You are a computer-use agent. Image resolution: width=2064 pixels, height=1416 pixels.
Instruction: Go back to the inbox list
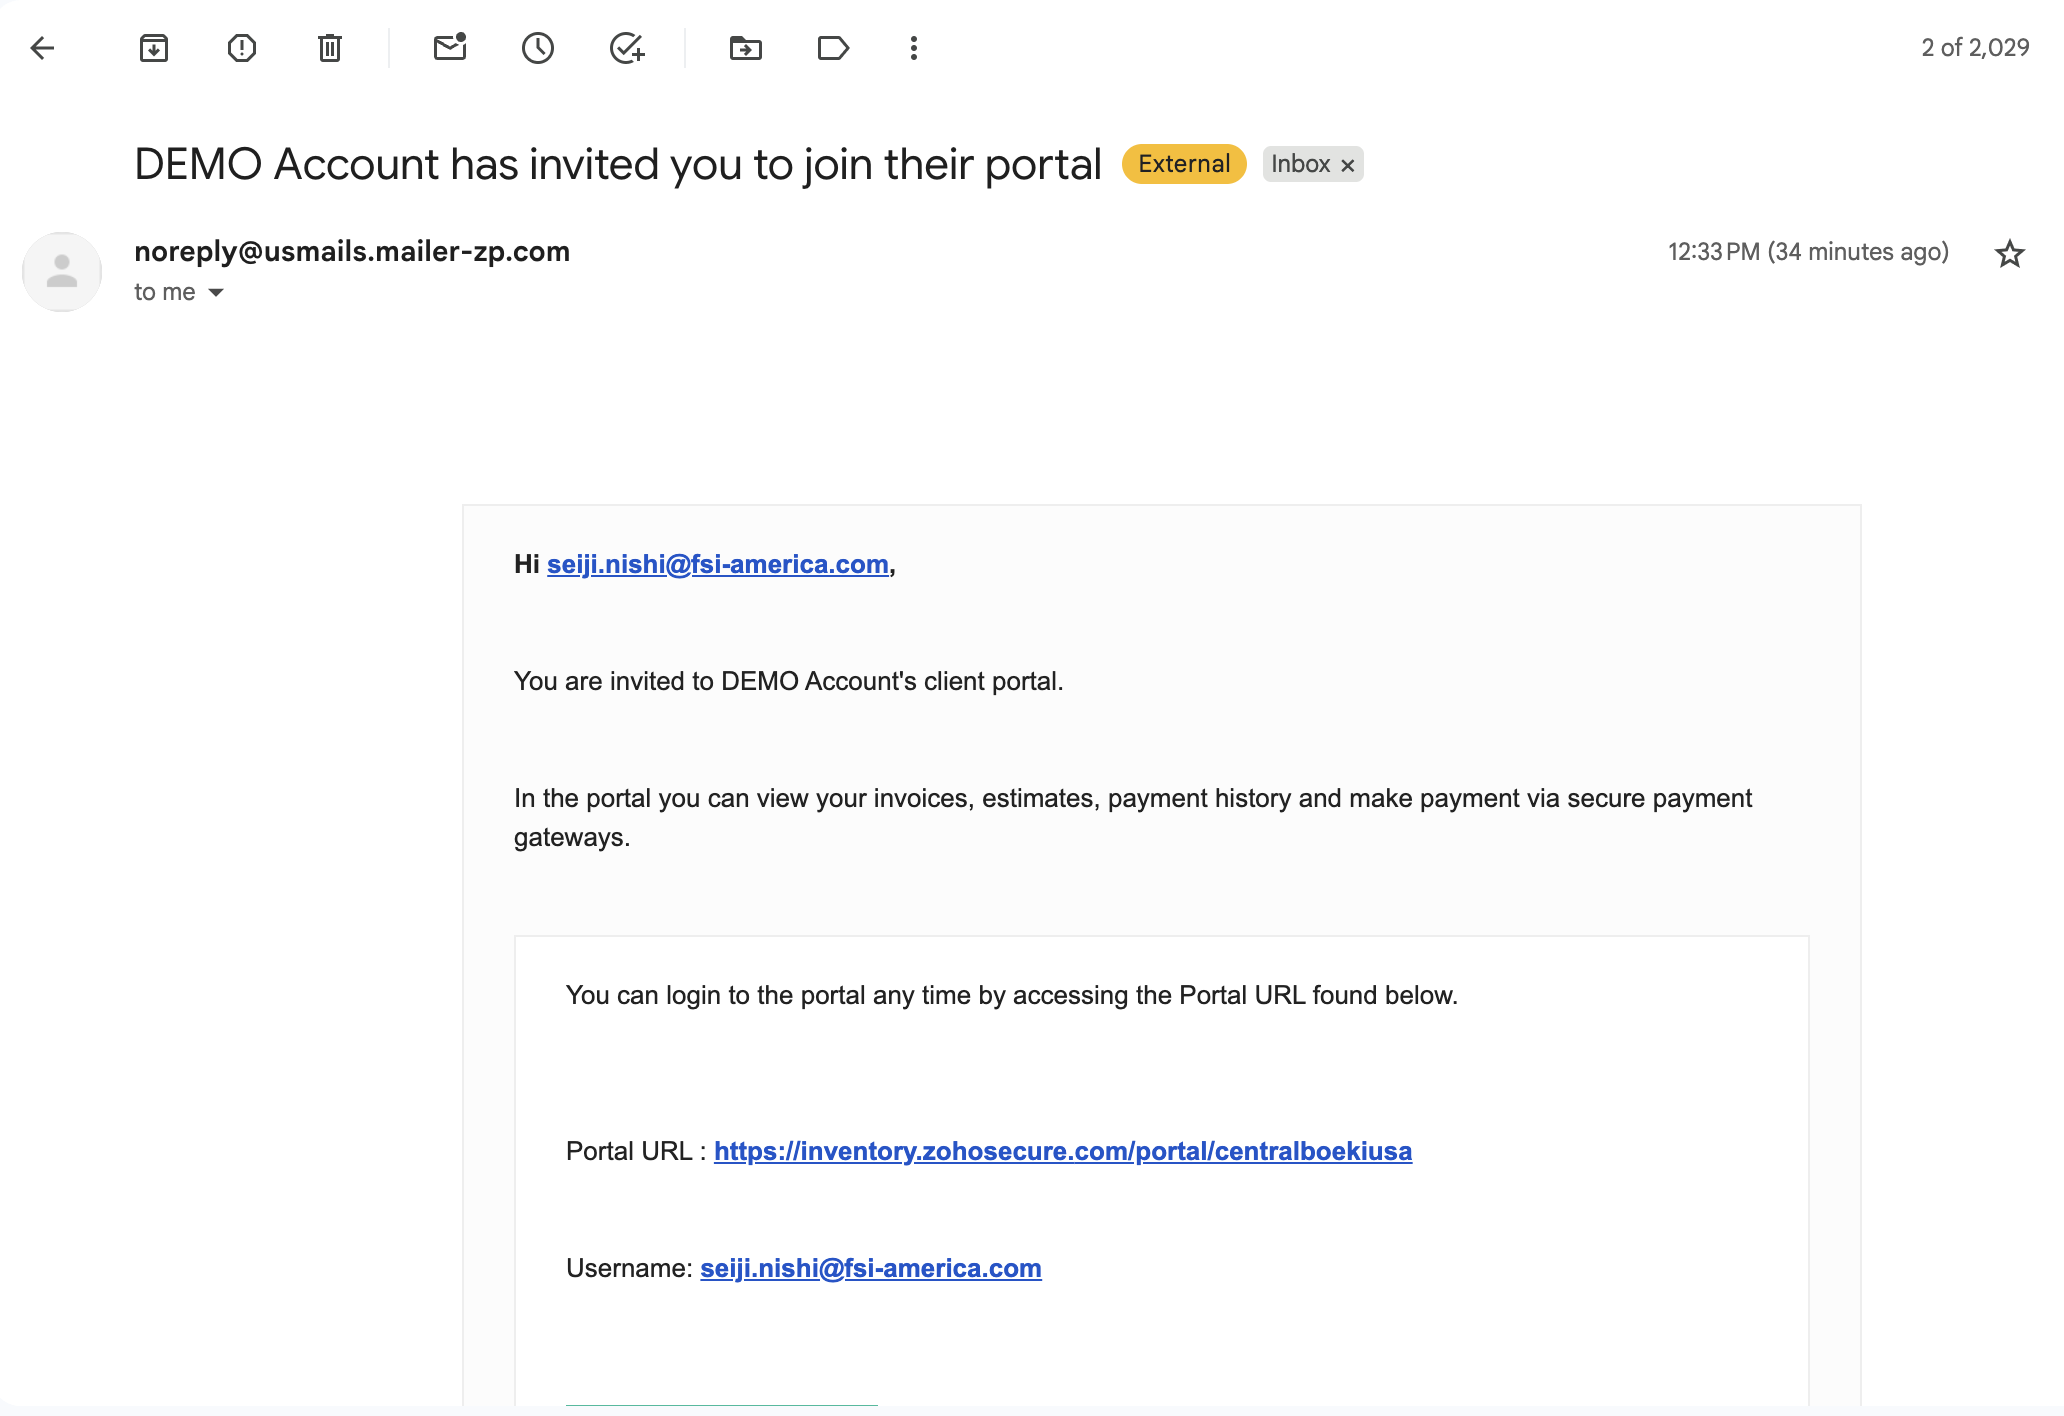click(x=42, y=48)
